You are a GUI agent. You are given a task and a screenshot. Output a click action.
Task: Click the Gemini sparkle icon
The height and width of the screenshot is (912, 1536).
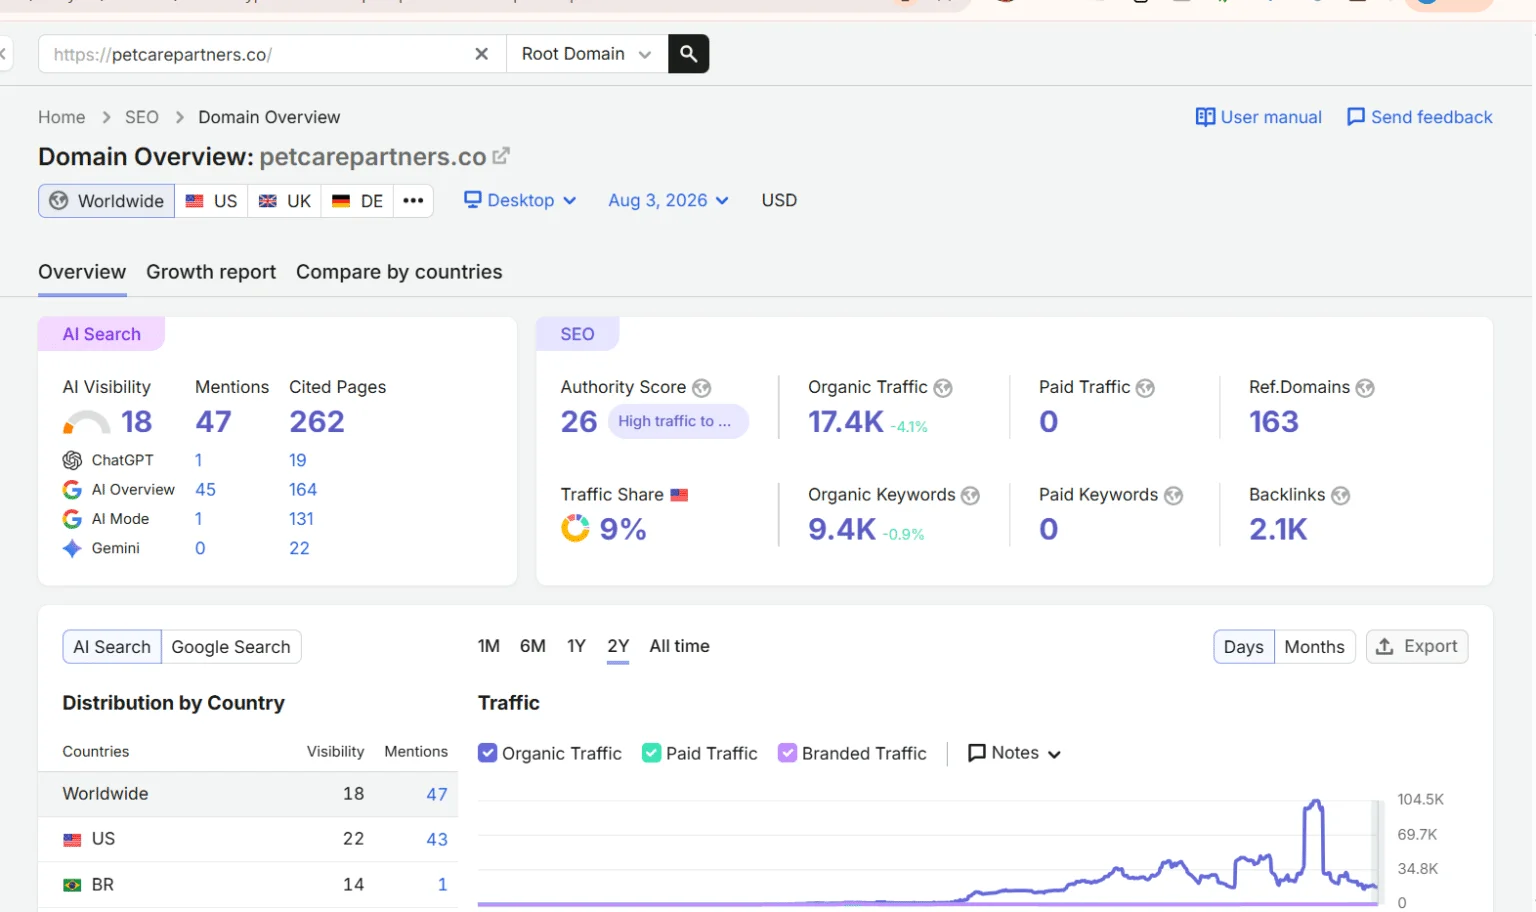[72, 548]
